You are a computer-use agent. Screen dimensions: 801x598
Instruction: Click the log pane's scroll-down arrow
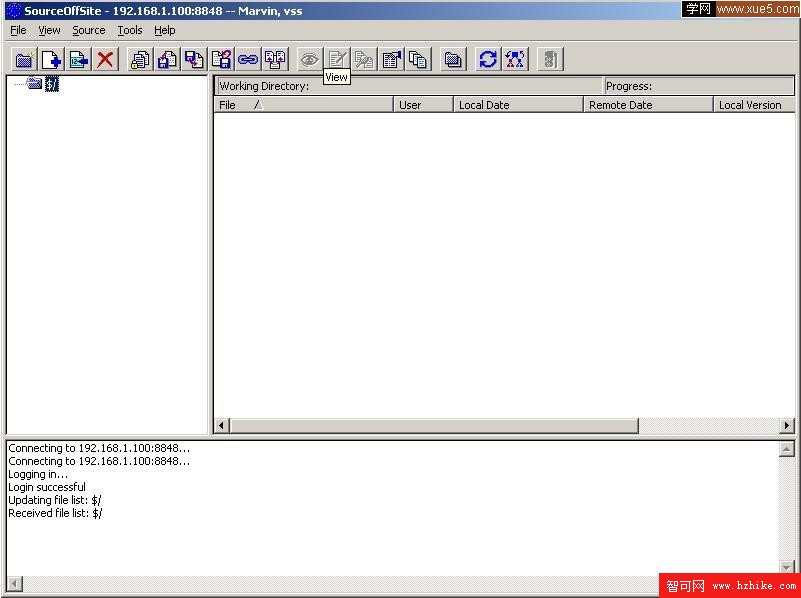(x=787, y=566)
